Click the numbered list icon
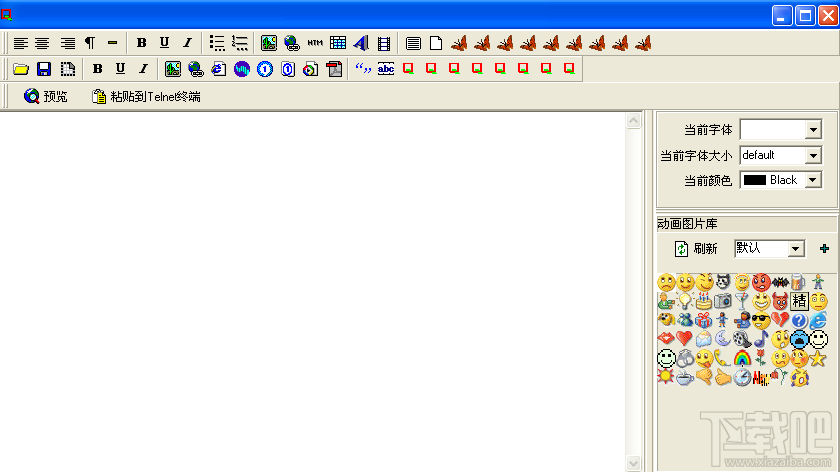Screen dimensions: 840x472 [x=240, y=43]
